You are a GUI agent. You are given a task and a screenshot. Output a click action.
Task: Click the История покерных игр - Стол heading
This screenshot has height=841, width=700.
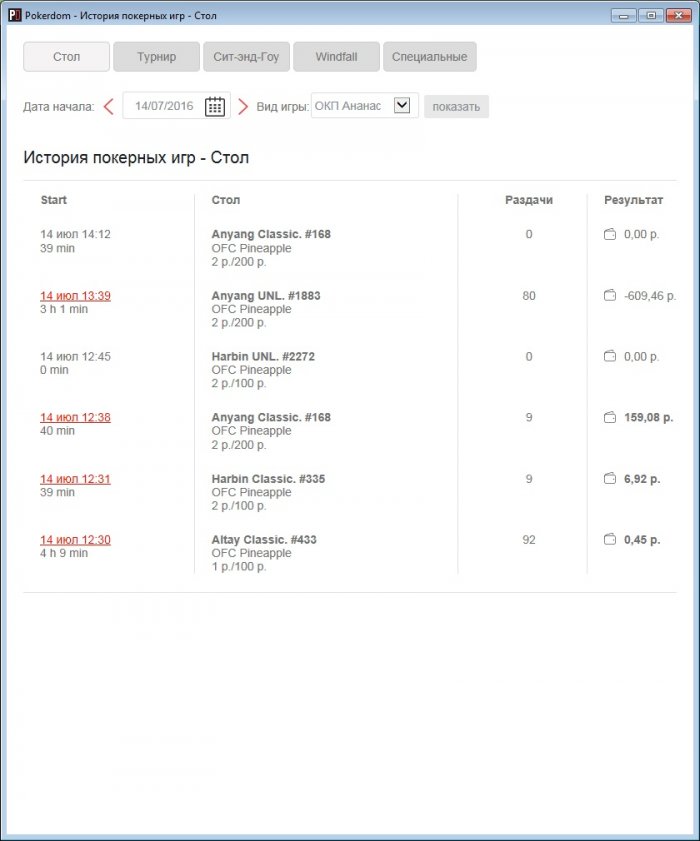pos(136,158)
